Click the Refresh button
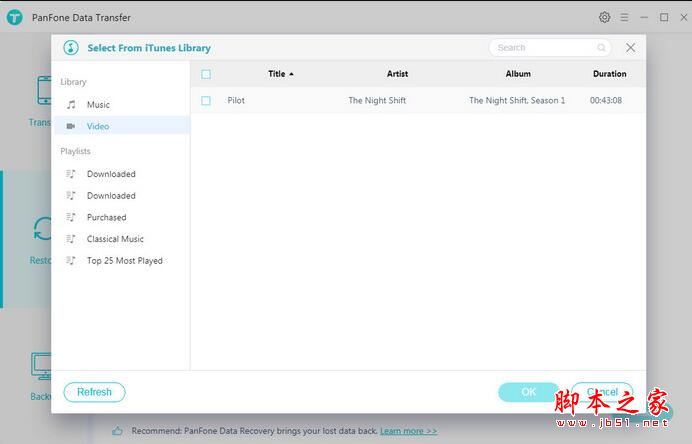Image resolution: width=692 pixels, height=444 pixels. click(94, 392)
